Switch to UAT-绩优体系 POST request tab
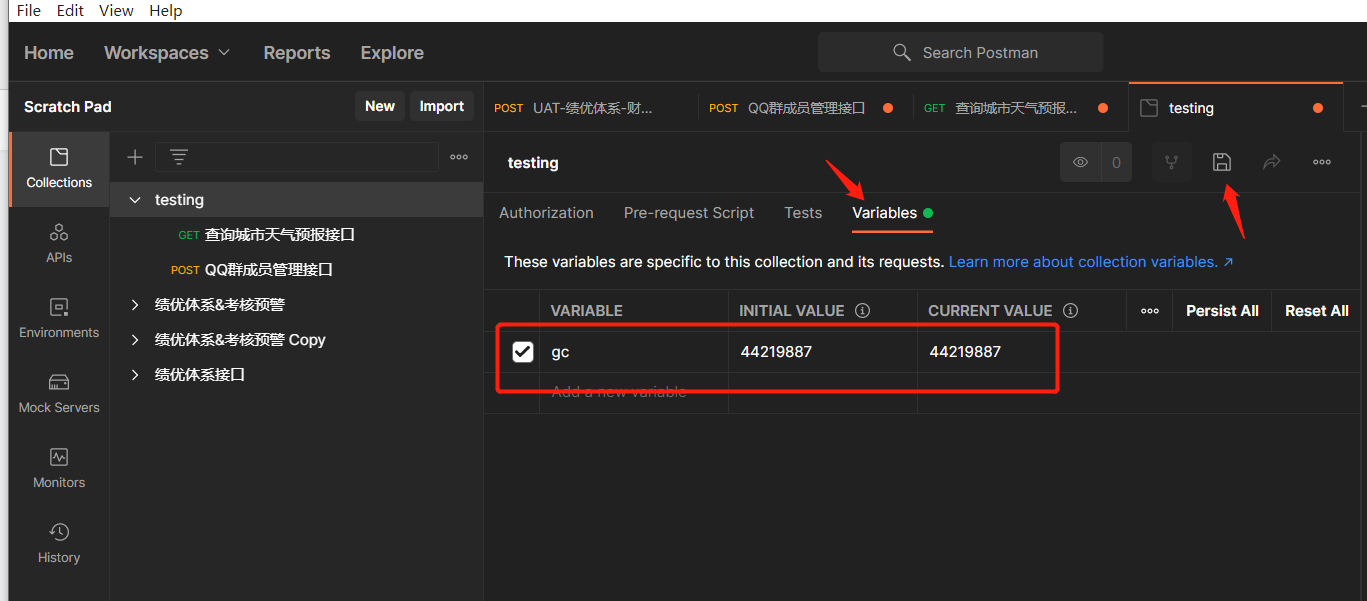1367x601 pixels. (592, 108)
